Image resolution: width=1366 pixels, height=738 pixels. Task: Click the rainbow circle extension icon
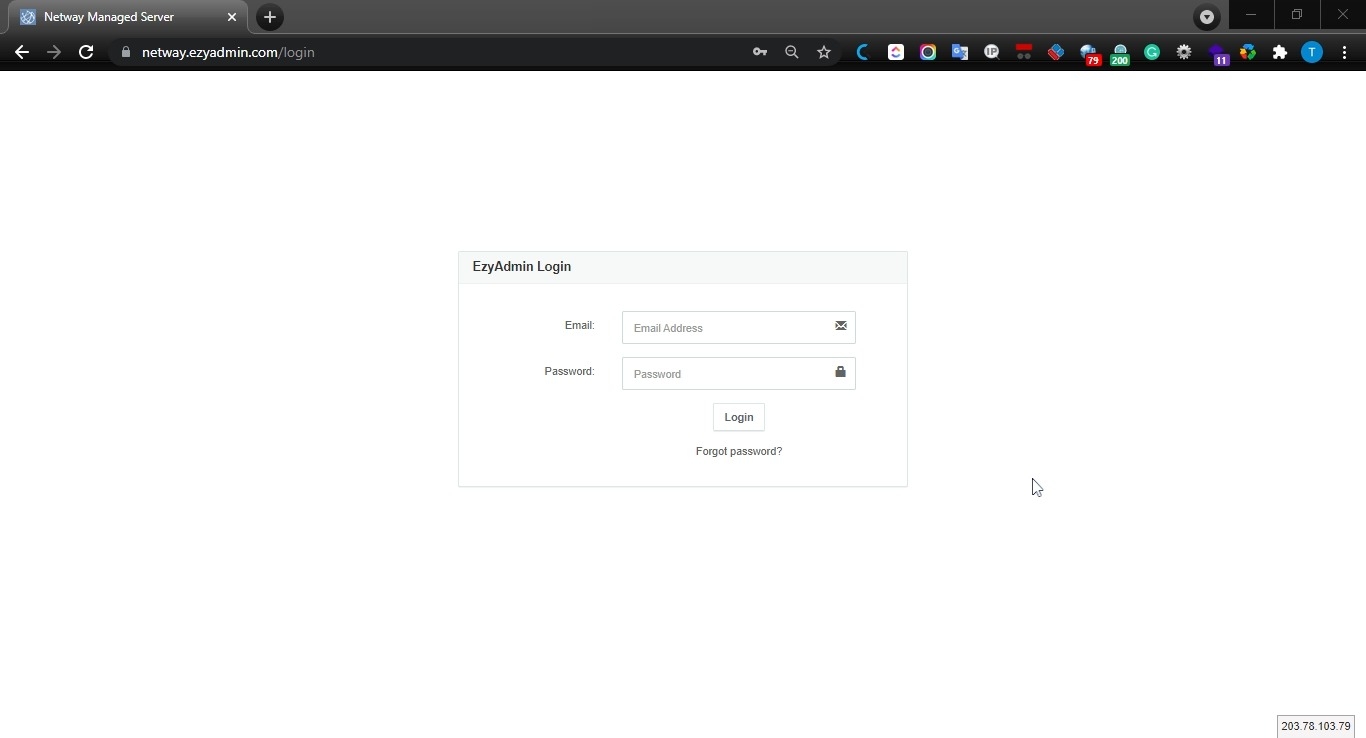928,52
